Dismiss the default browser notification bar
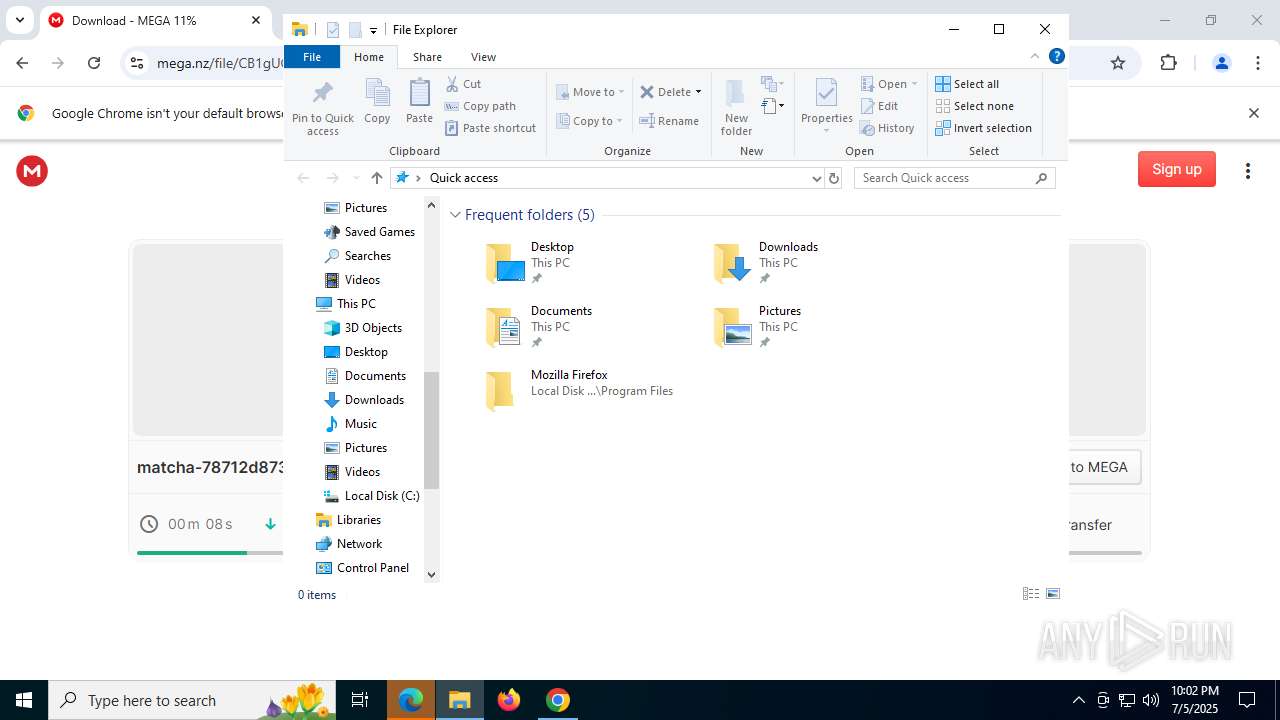The width and height of the screenshot is (1280, 720). [x=1253, y=113]
